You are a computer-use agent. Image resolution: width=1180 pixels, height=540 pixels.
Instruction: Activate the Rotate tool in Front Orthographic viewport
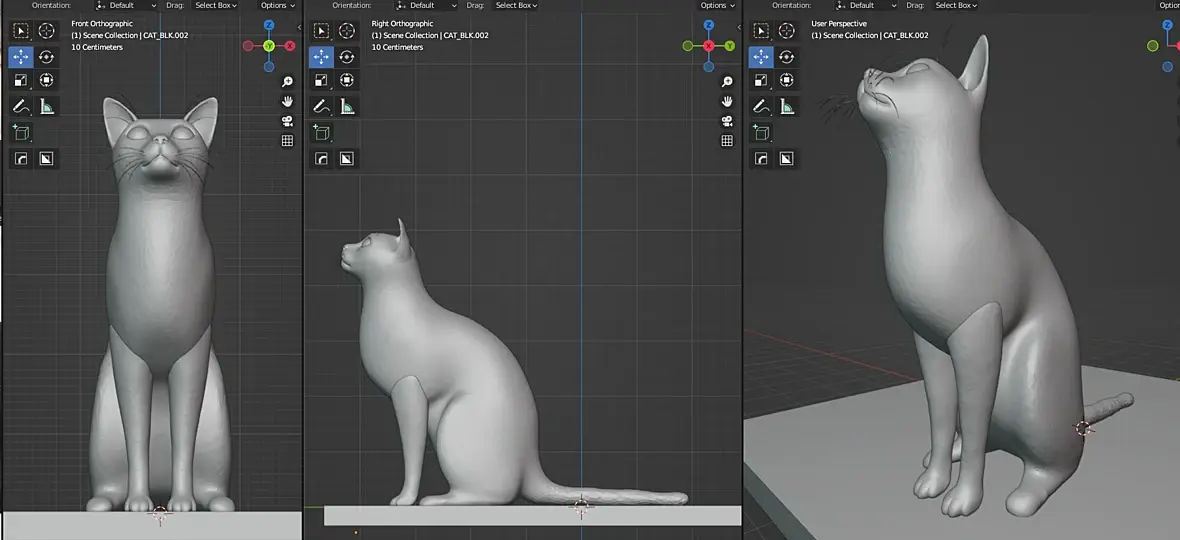(x=46, y=57)
